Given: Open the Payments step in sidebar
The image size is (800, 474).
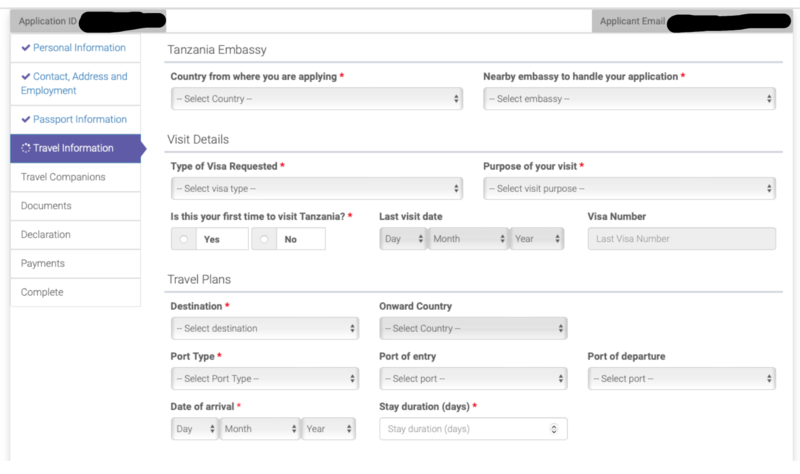Looking at the screenshot, I should pos(43,264).
